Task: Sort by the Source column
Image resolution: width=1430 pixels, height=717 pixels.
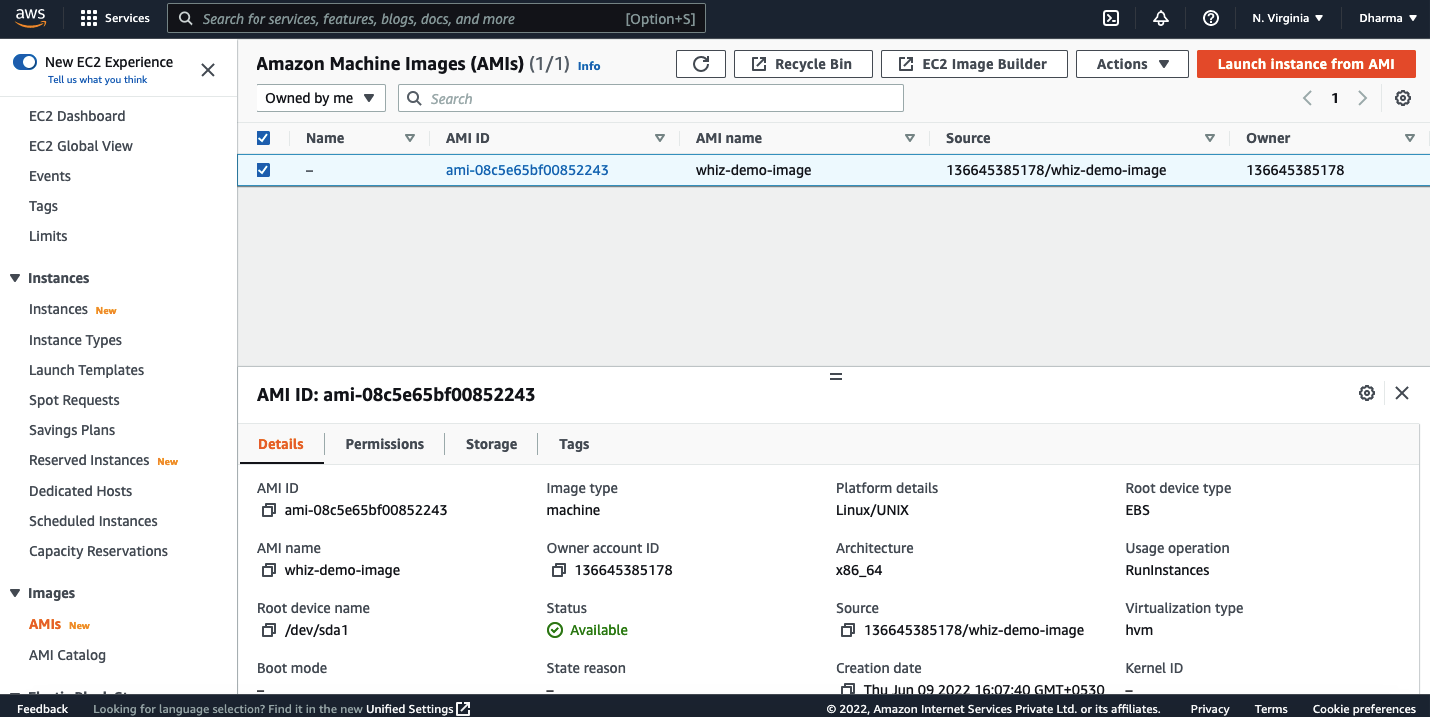Action: [1209, 138]
